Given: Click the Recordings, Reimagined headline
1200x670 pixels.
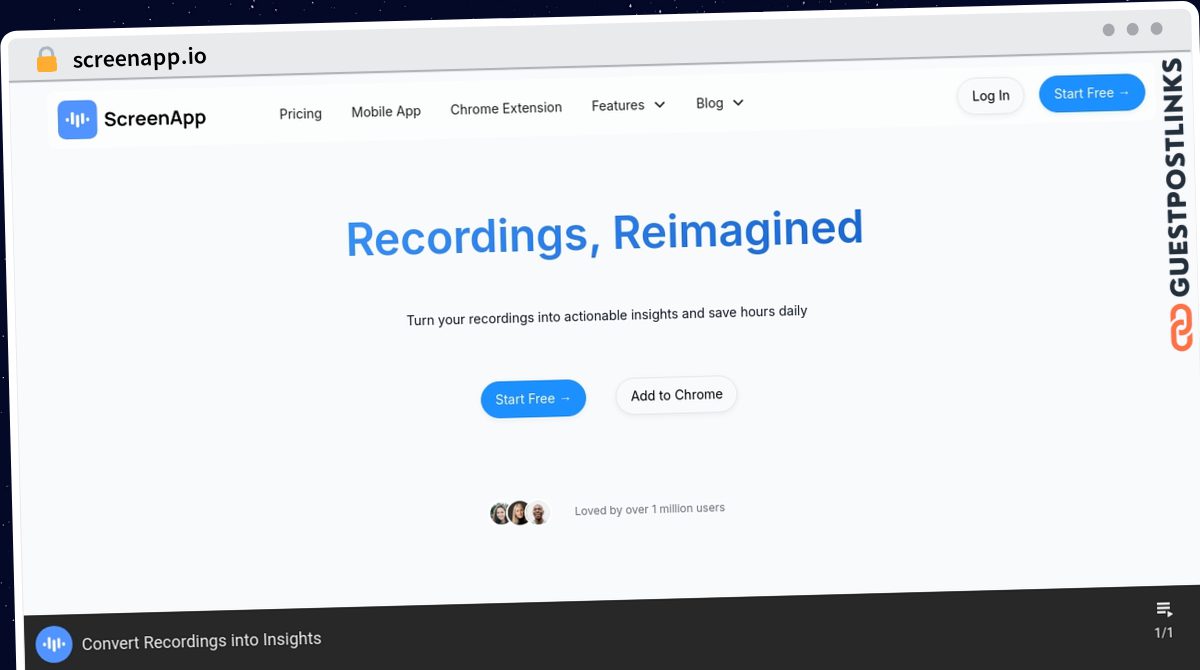Looking at the screenshot, I should [x=604, y=235].
